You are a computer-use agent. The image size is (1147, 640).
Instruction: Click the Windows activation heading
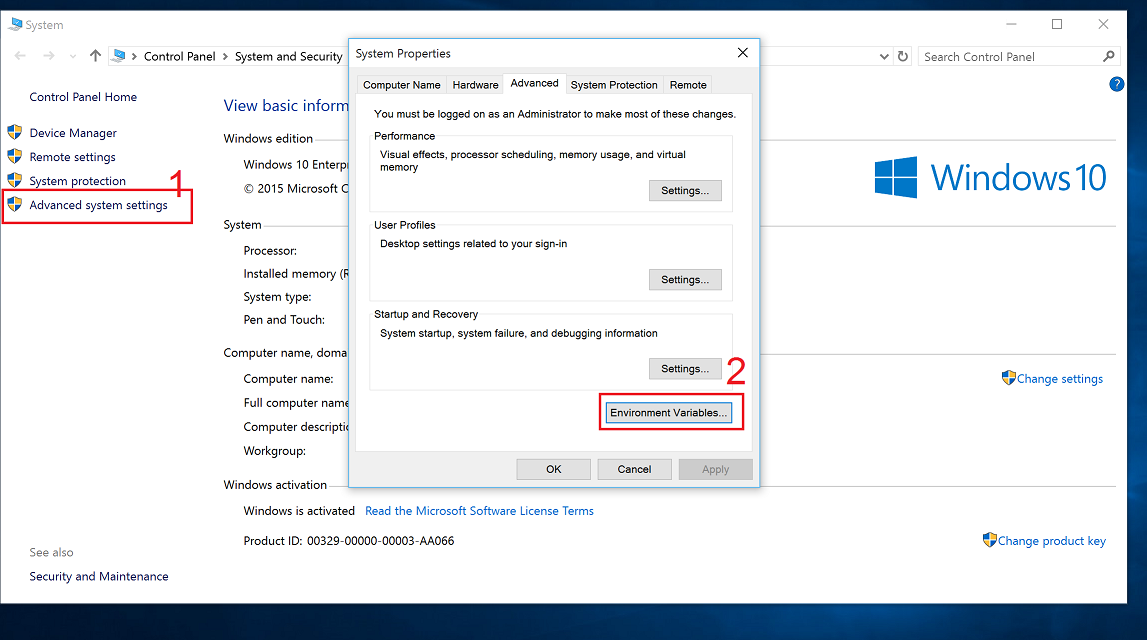(x=275, y=484)
